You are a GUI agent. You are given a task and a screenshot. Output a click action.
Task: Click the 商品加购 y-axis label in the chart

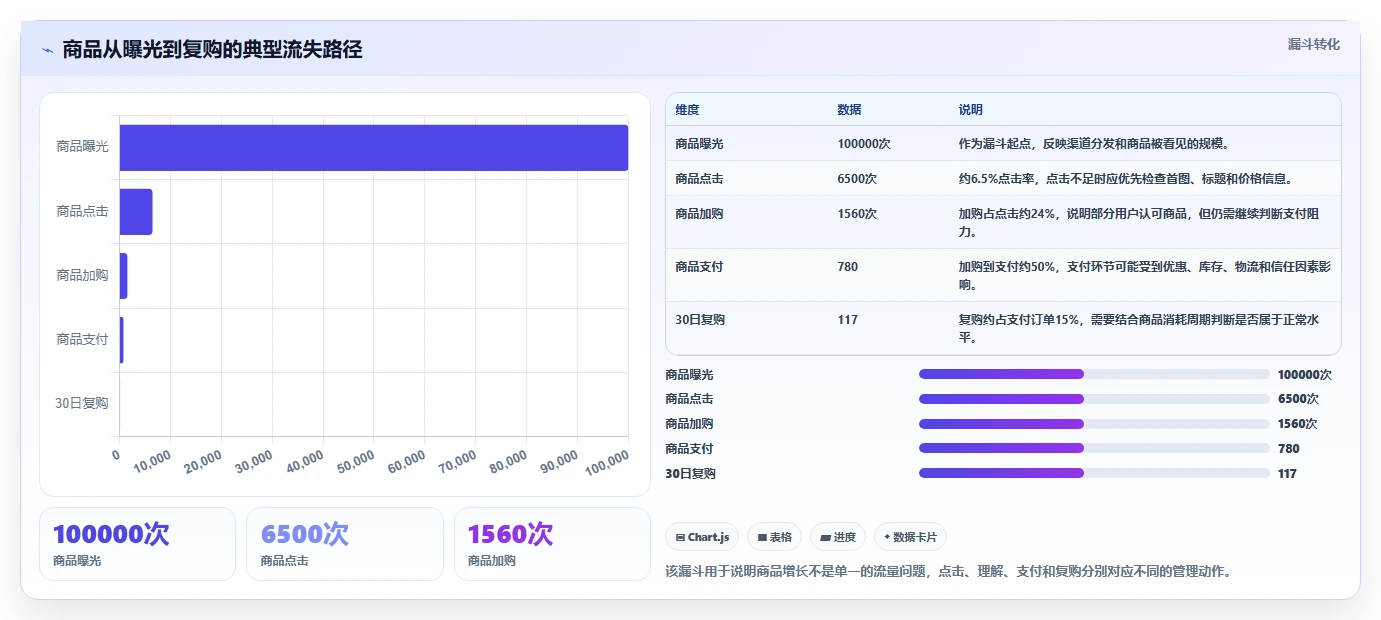tap(82, 276)
